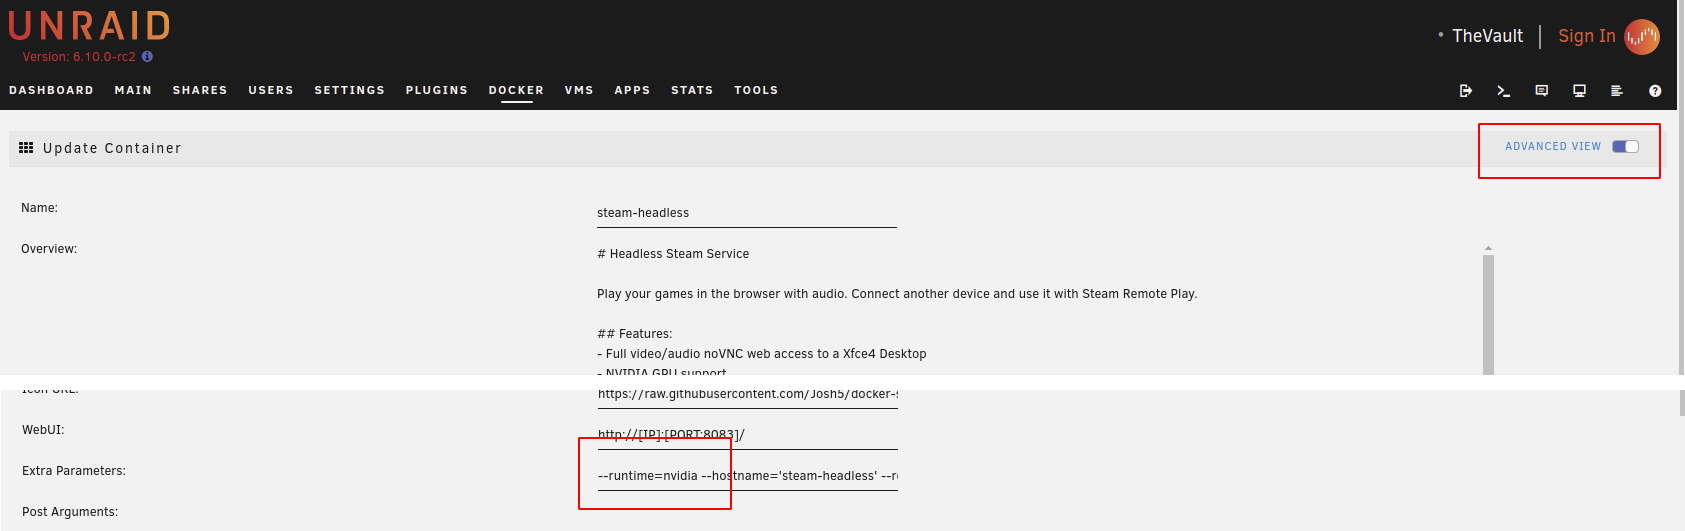
Task: Open the system Log icon
Action: pyautogui.click(x=1616, y=91)
